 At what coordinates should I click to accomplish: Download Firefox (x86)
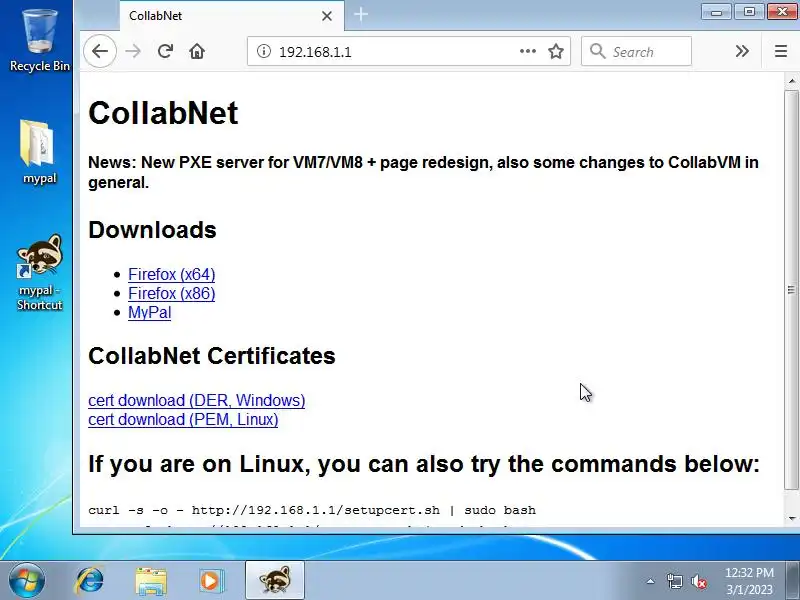click(x=171, y=293)
